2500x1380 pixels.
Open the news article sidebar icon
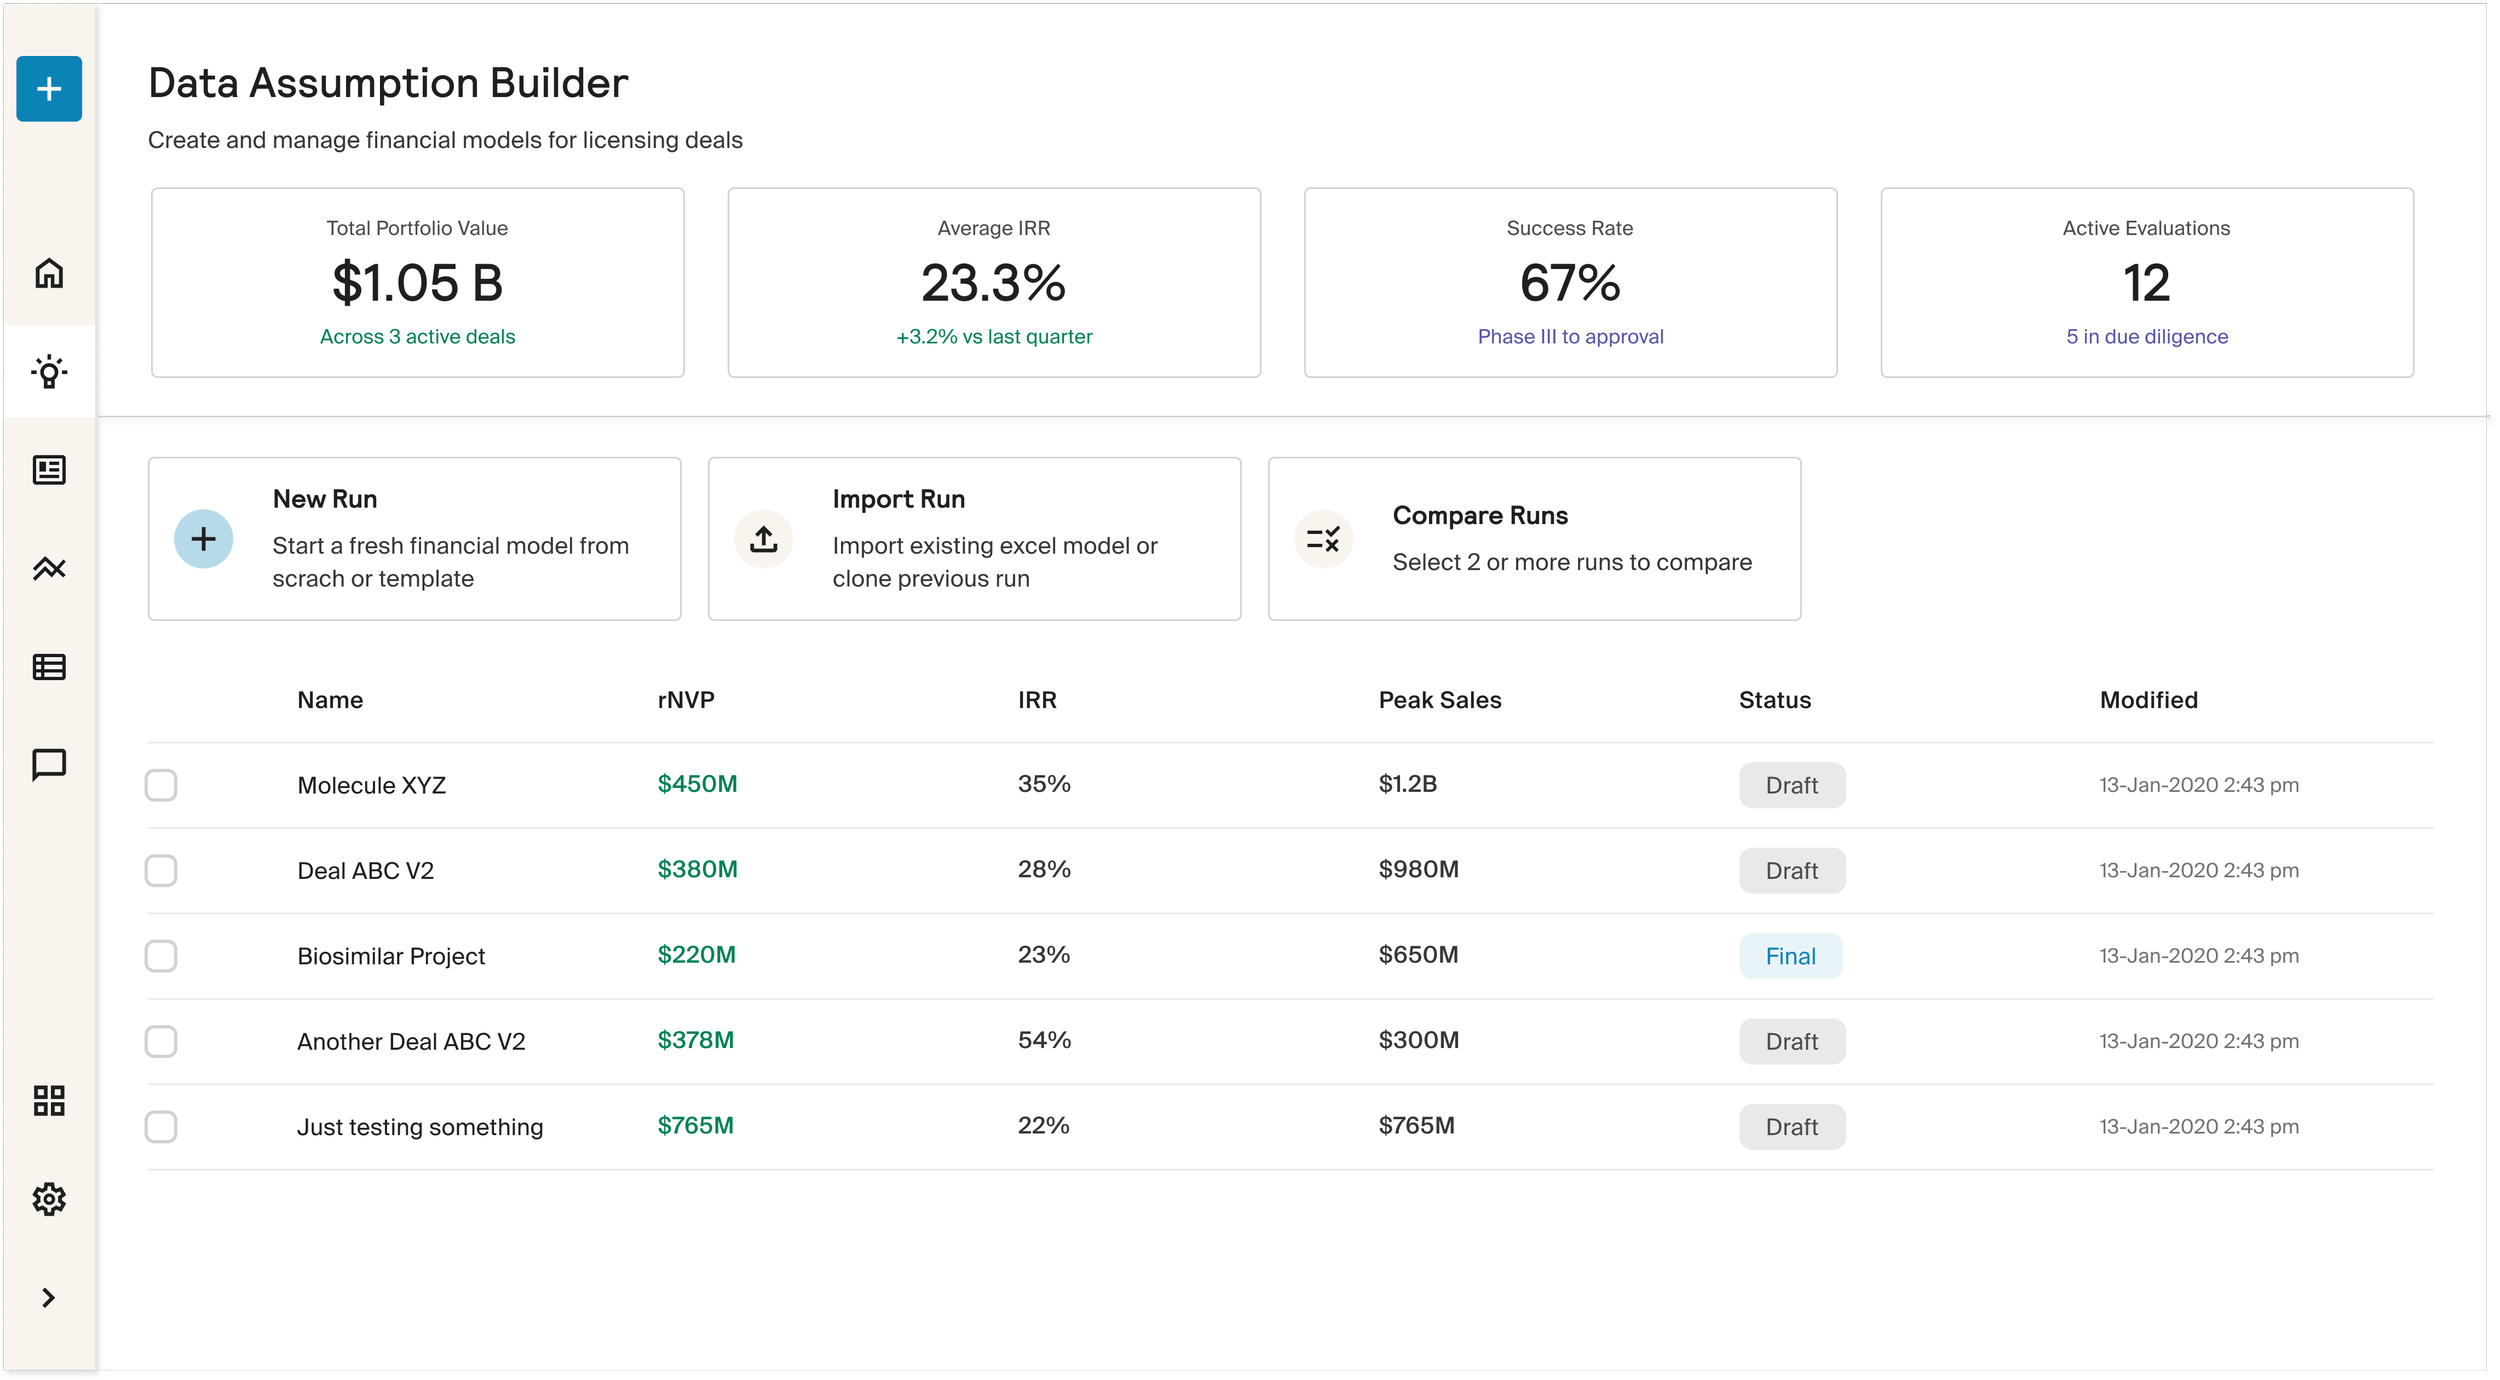pos(49,470)
